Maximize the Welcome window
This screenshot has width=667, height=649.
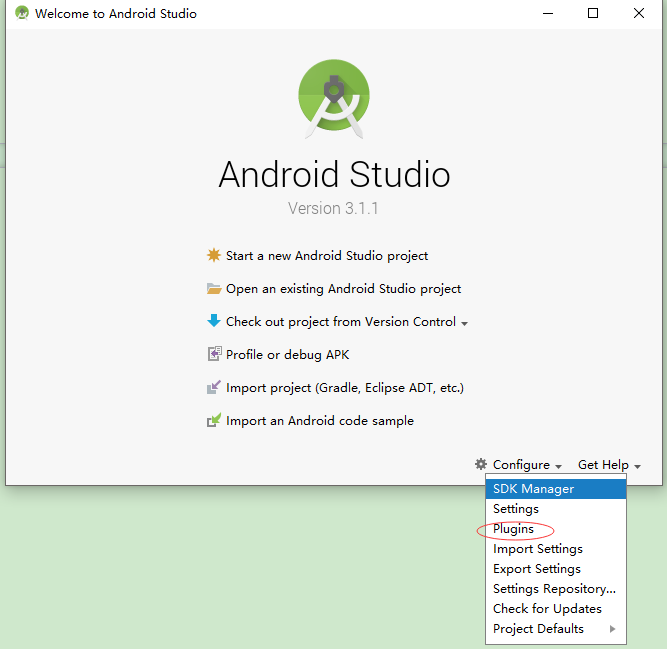pos(593,13)
